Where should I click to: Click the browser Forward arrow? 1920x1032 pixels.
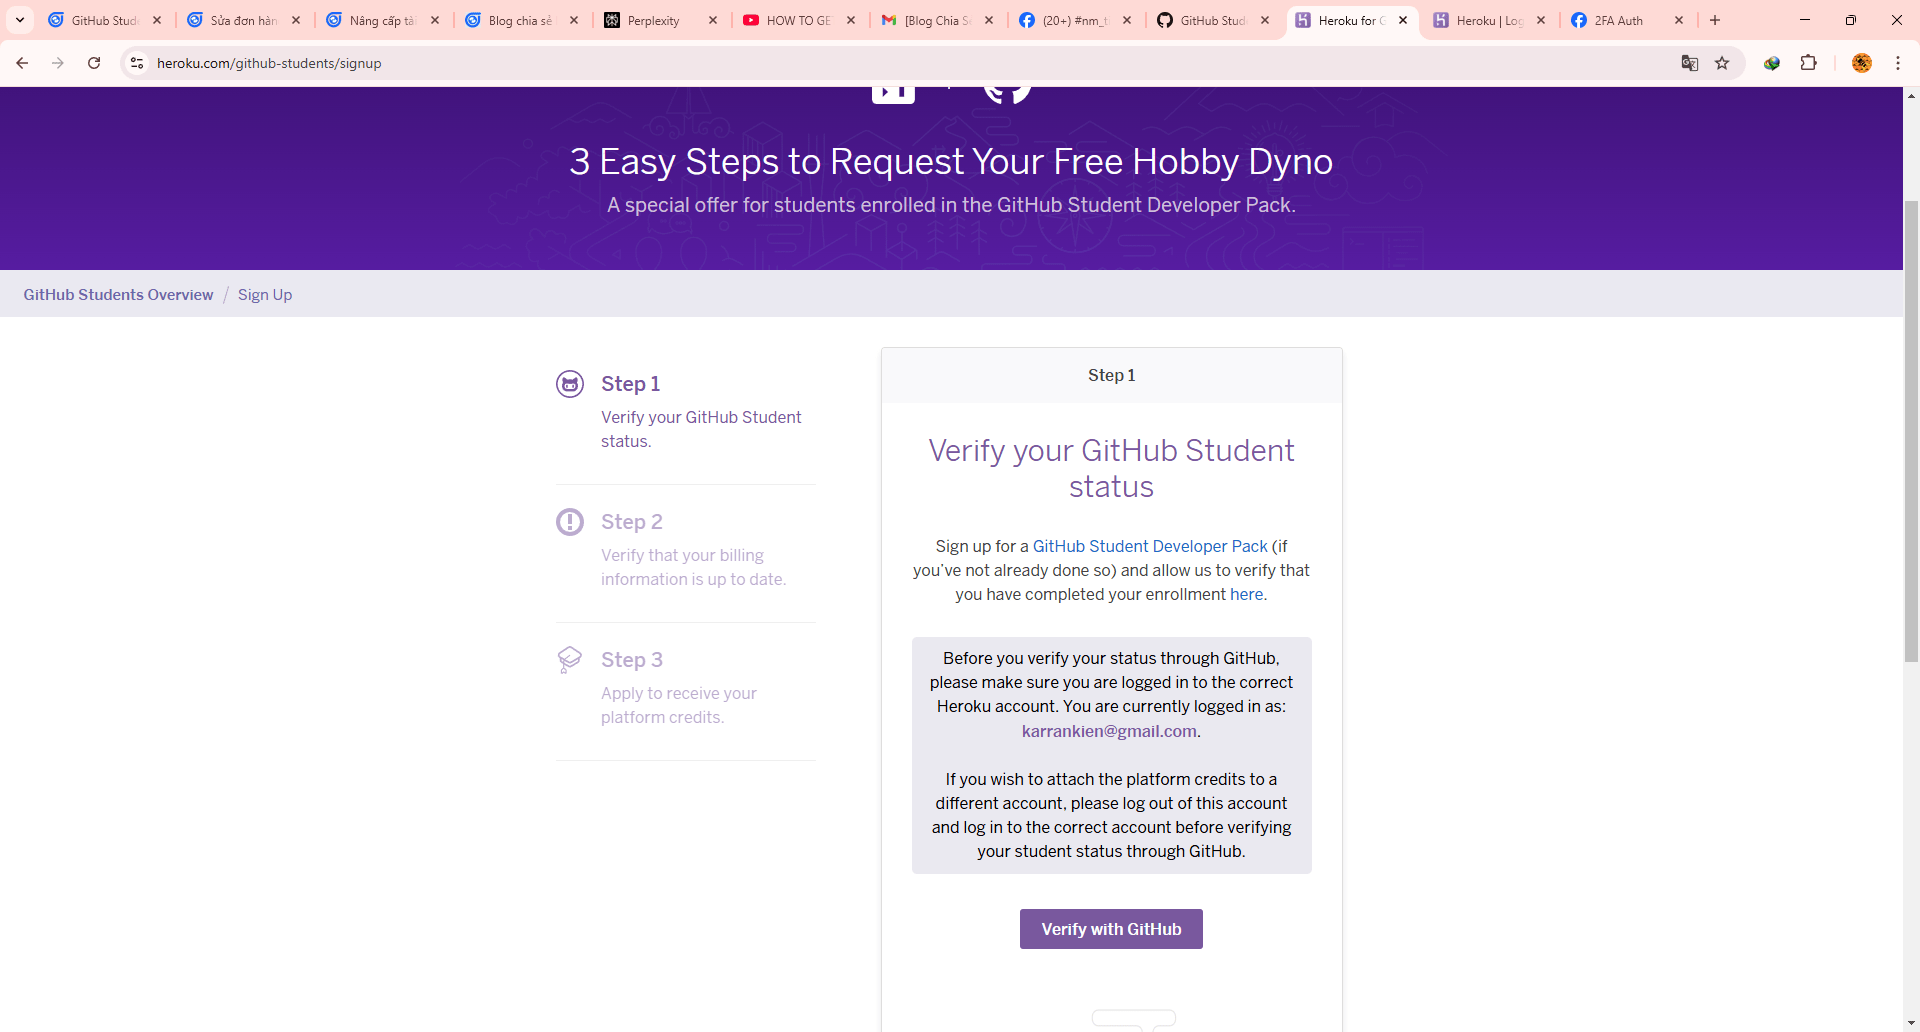pyautogui.click(x=58, y=63)
